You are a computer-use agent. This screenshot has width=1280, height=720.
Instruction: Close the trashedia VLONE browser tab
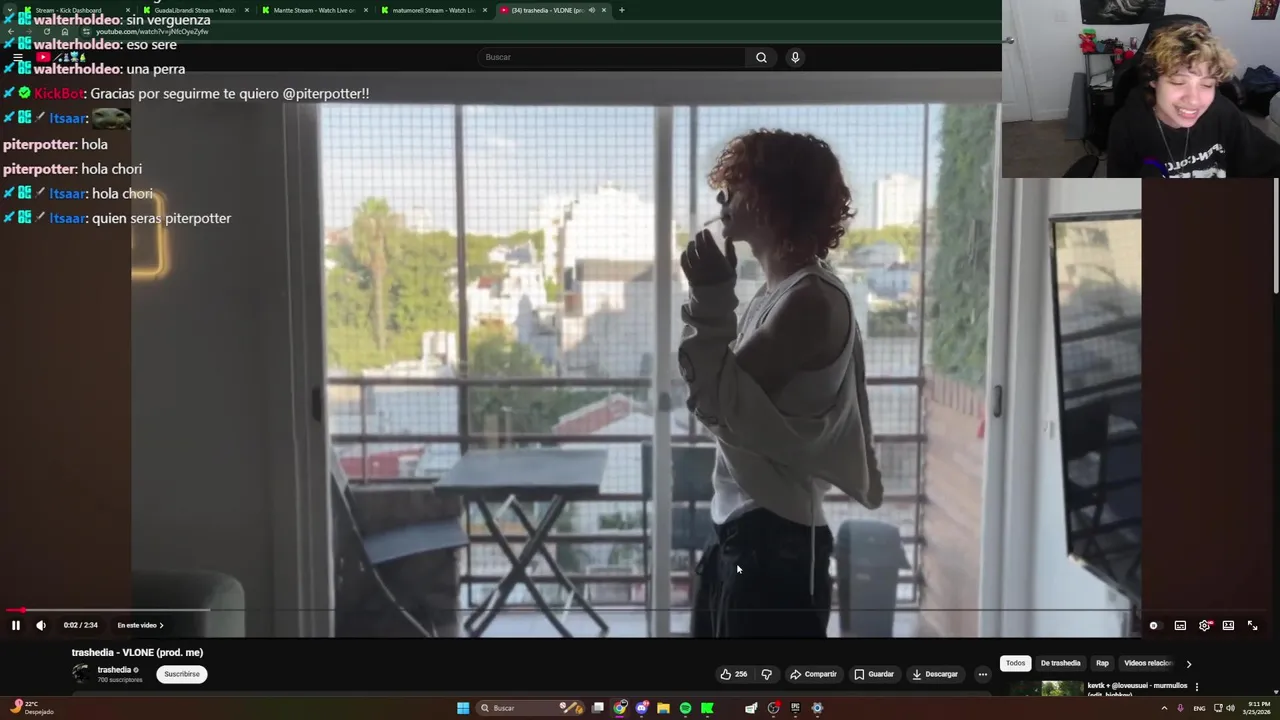point(603,10)
